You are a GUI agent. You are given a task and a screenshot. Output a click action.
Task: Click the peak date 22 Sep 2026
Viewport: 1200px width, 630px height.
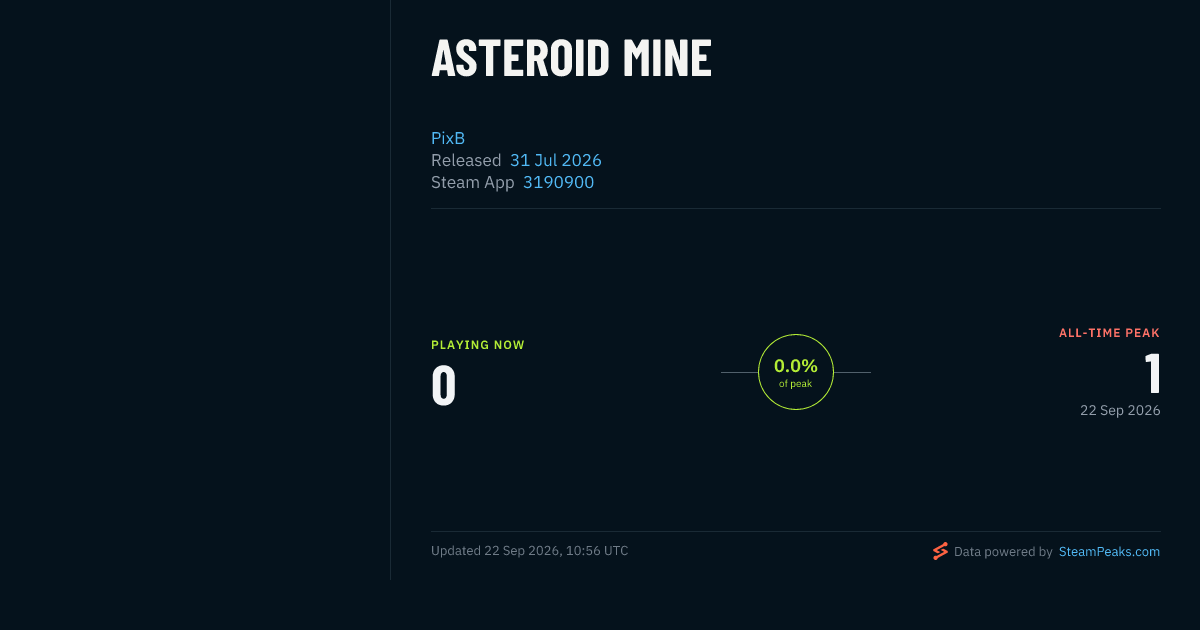point(1120,410)
